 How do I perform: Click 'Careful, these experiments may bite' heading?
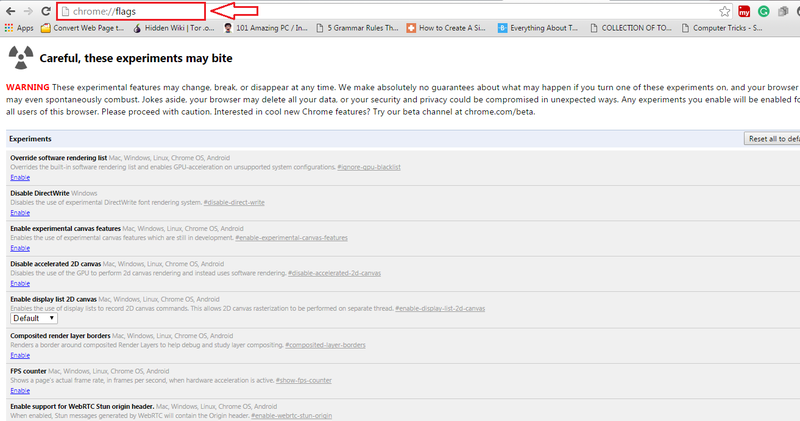[x=136, y=58]
